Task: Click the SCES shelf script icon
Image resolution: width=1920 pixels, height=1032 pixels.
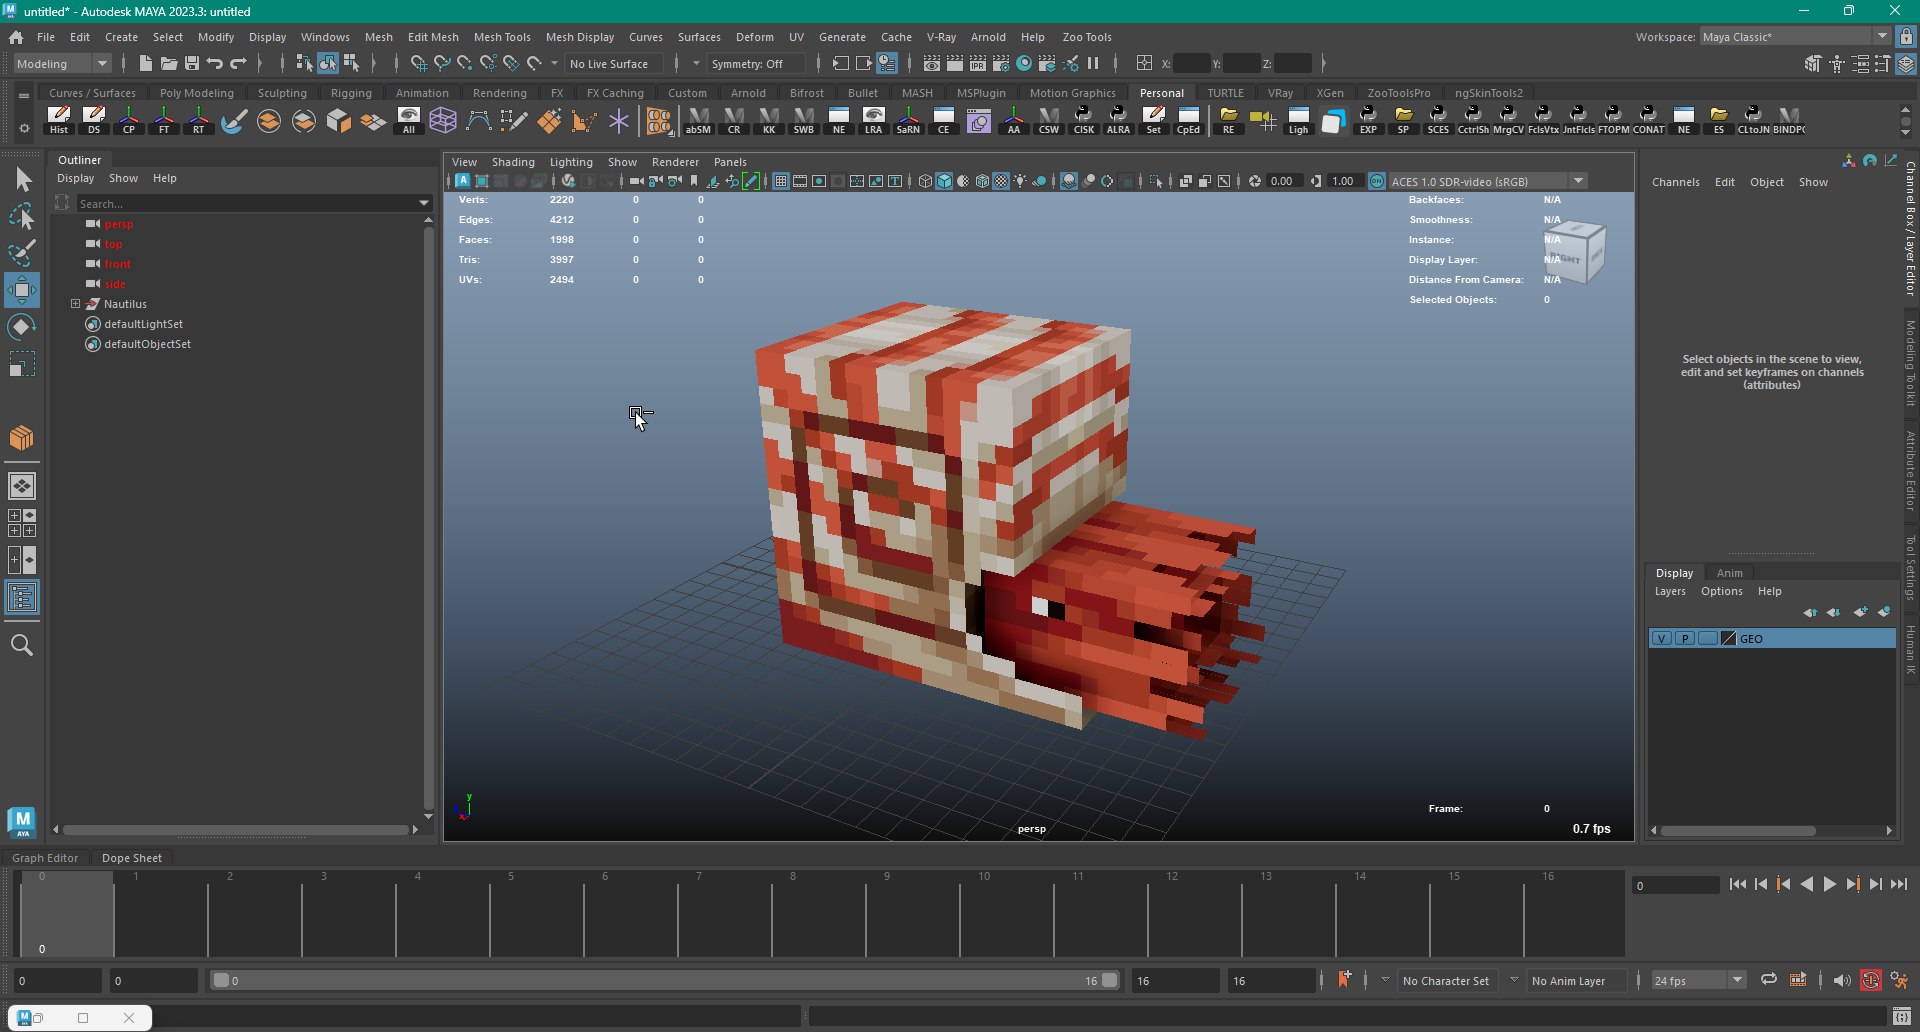Action: 1438,120
